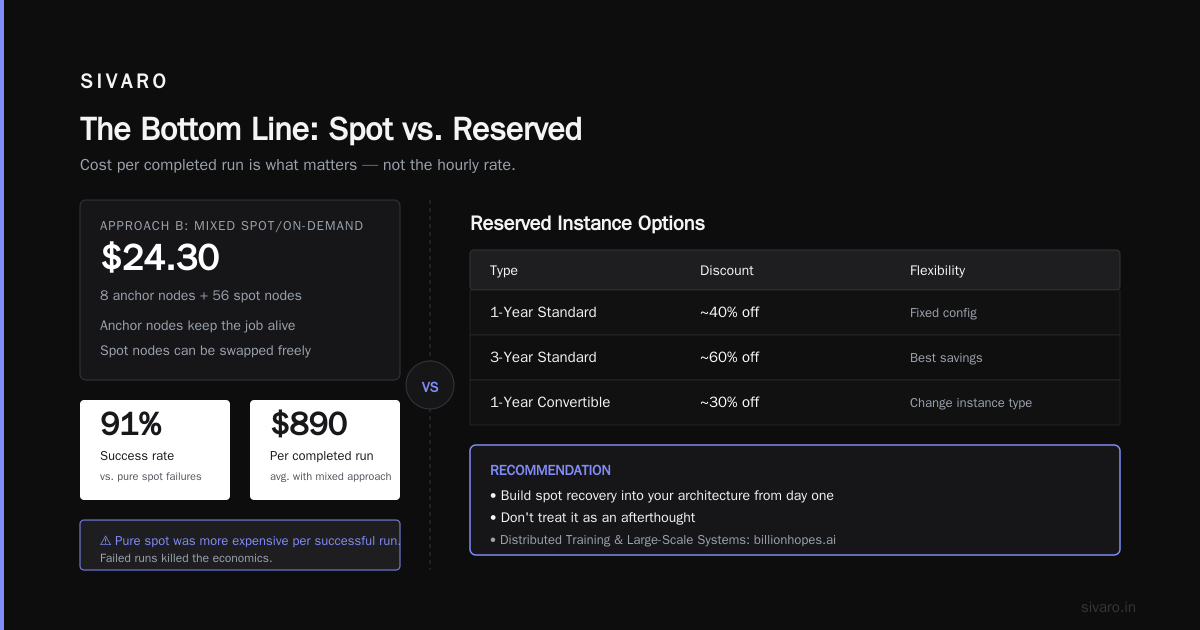Click the "avg. with mixed approach" caption
The width and height of the screenshot is (1200, 630).
331,476
